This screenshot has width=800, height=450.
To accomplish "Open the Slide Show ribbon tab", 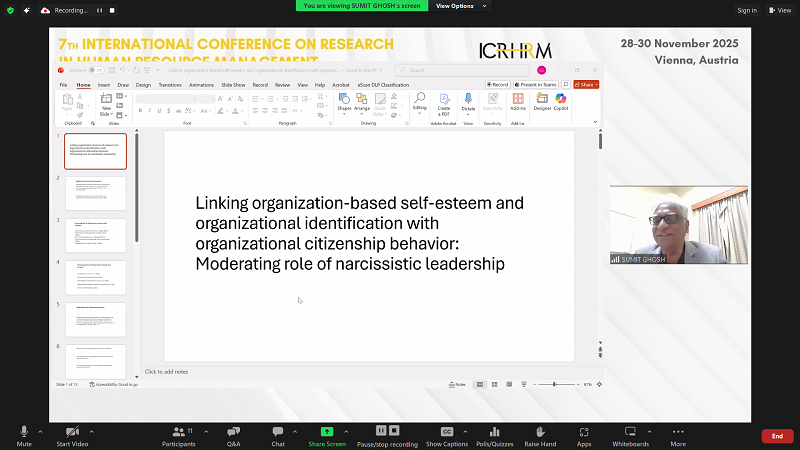I will tap(233, 85).
